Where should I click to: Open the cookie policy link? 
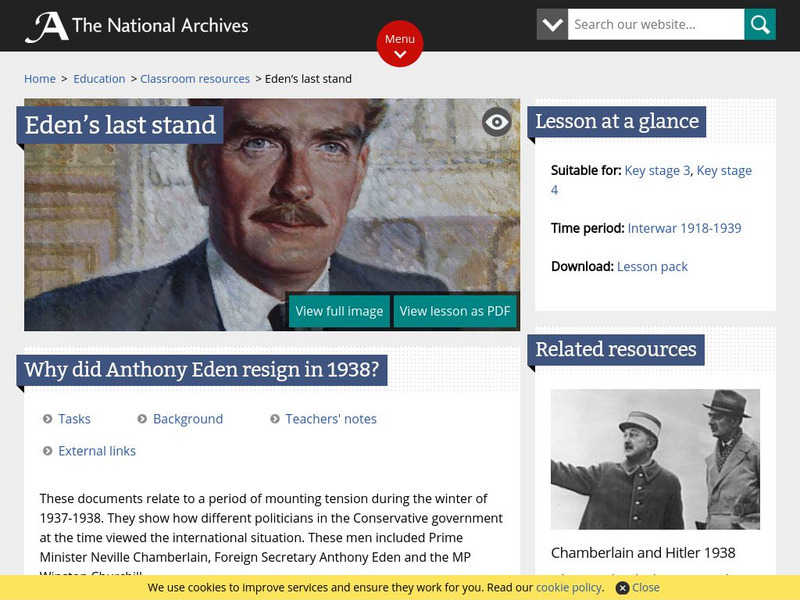(569, 588)
